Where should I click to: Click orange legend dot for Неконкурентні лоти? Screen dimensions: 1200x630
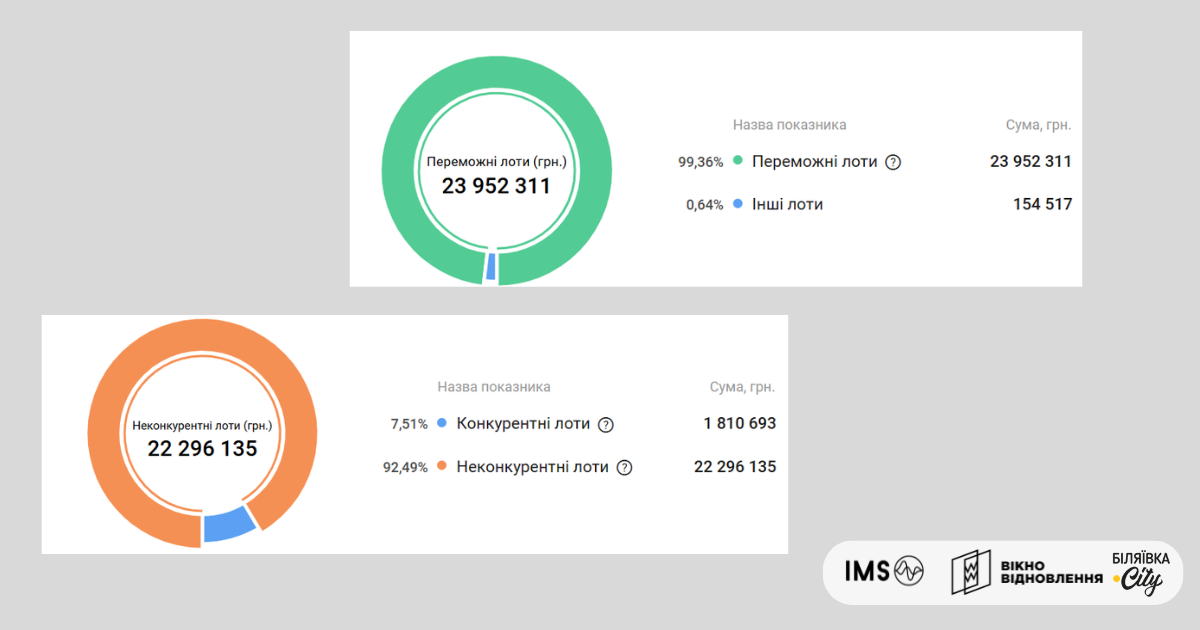click(x=442, y=466)
